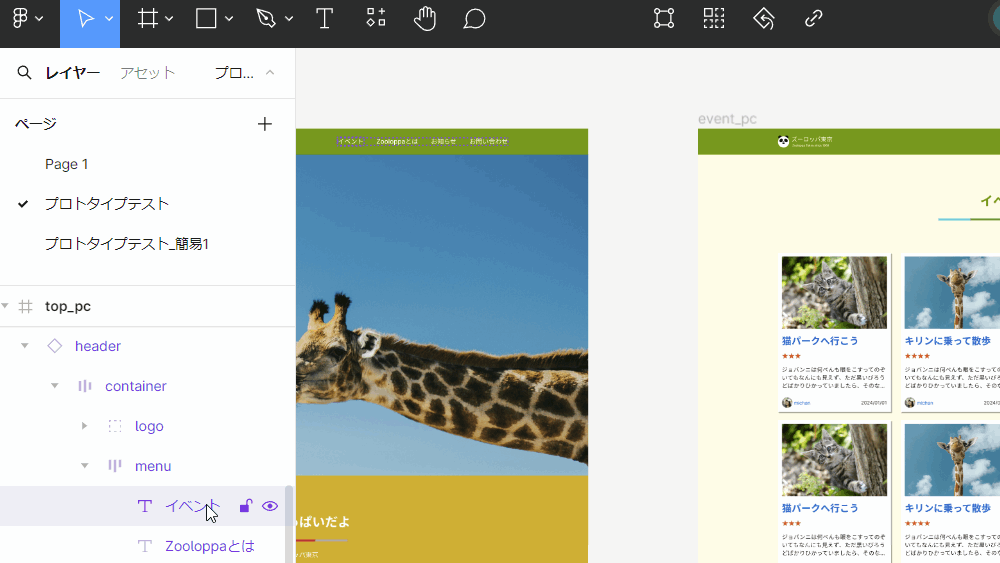
Task: Switch to the アセット tab
Action: click(x=147, y=73)
